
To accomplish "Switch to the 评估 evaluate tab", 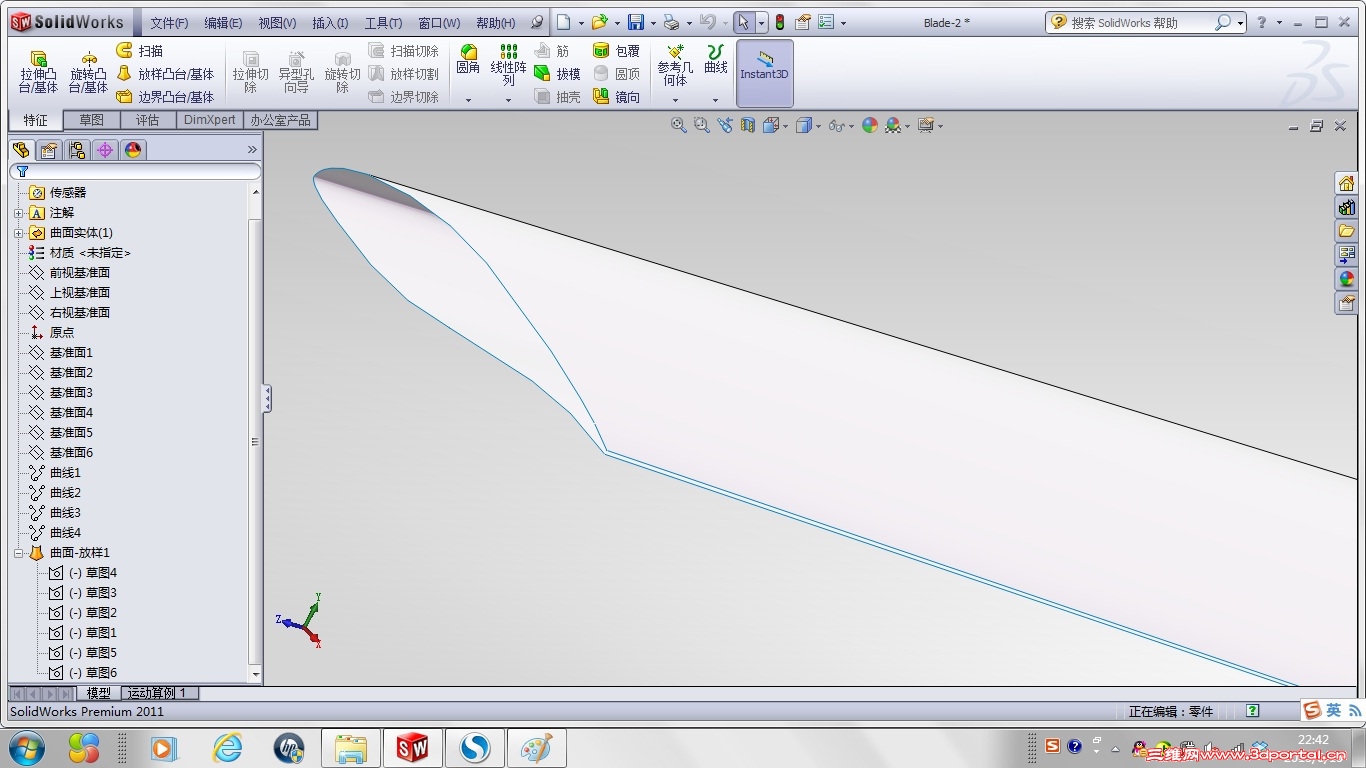I will coord(148,120).
